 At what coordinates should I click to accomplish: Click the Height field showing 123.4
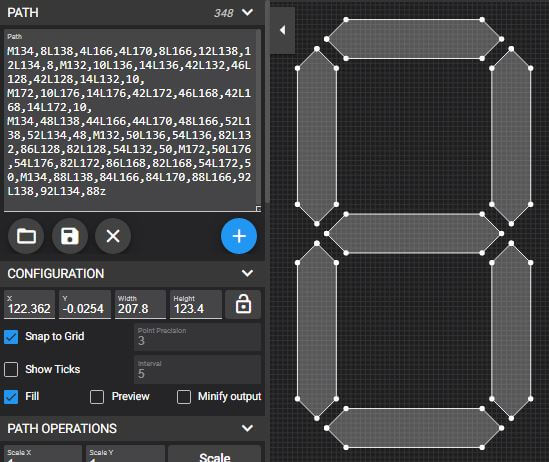coord(196,304)
